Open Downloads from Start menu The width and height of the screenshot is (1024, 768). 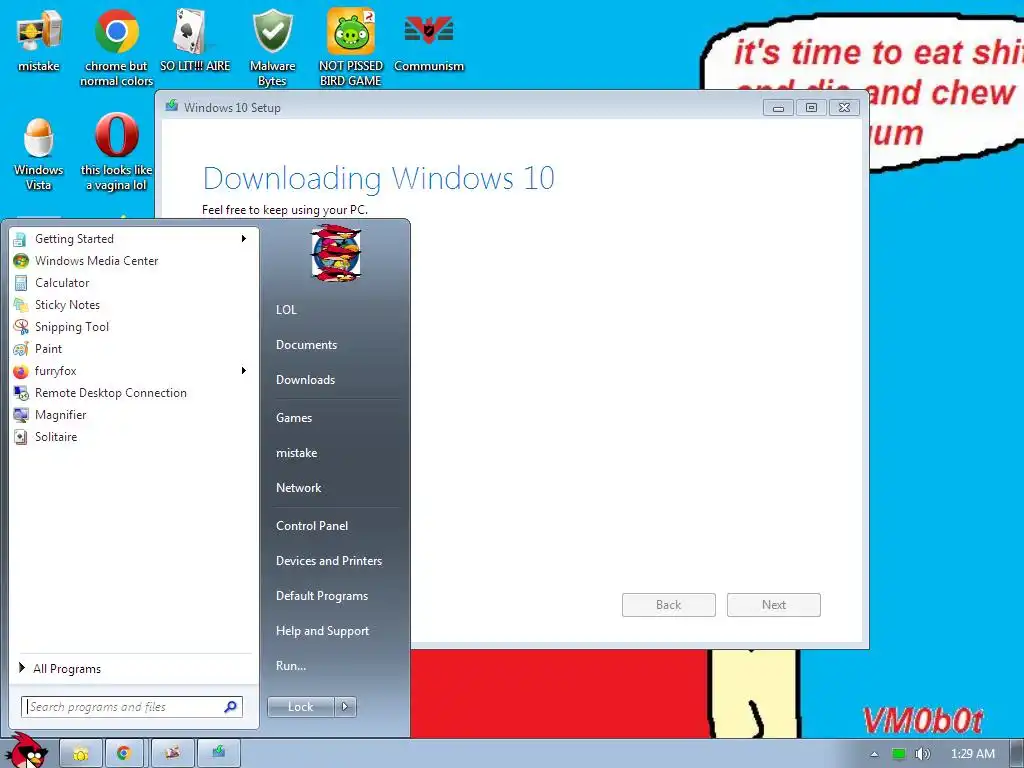point(305,379)
